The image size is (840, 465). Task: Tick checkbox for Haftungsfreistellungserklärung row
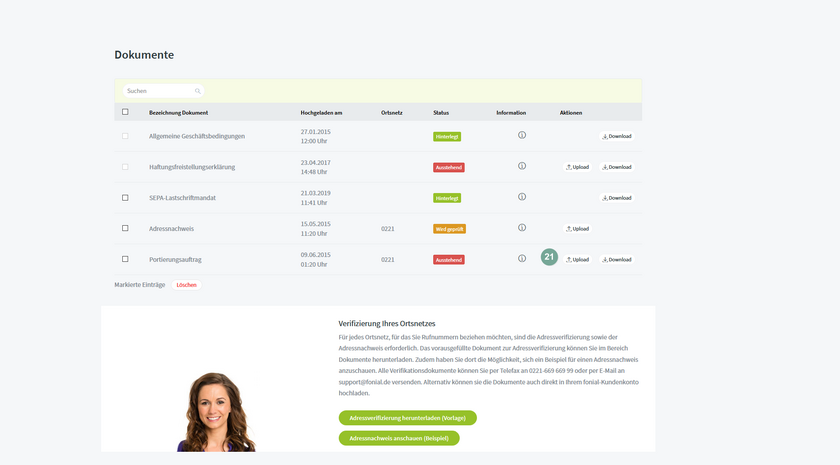[125, 167]
